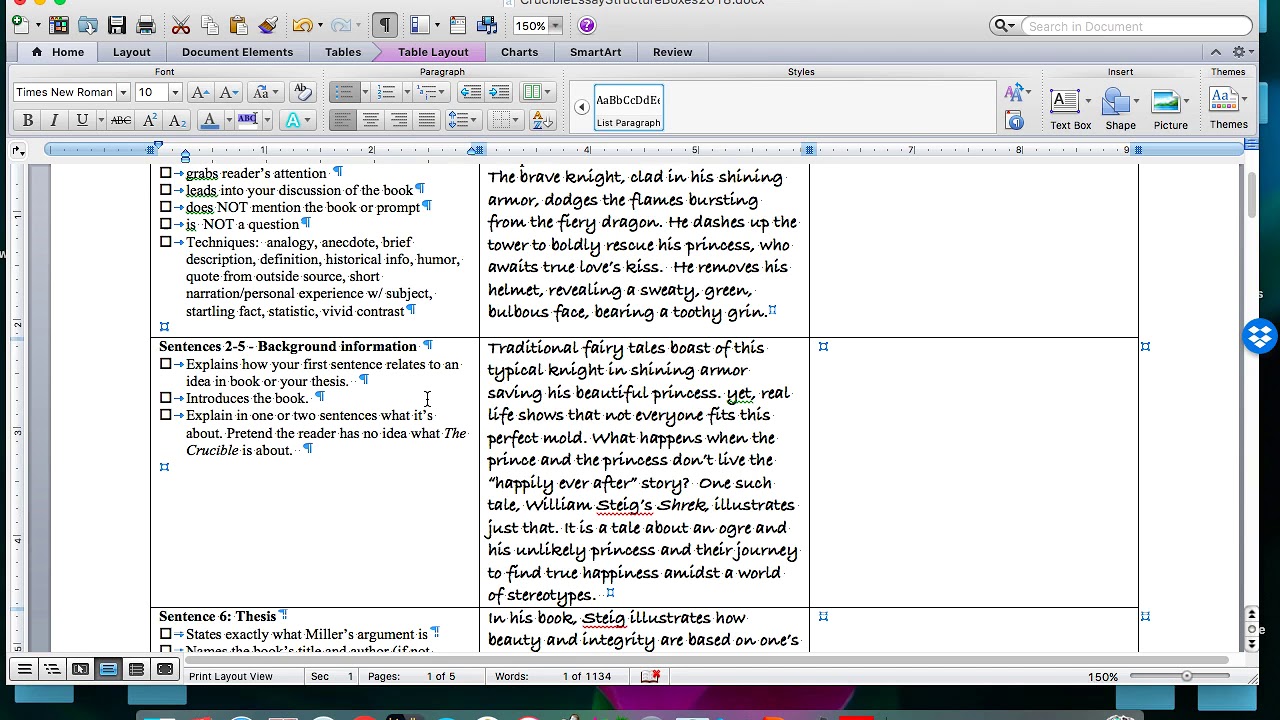
Task: Check the 'Introduces the book' checkbox
Action: pos(165,398)
